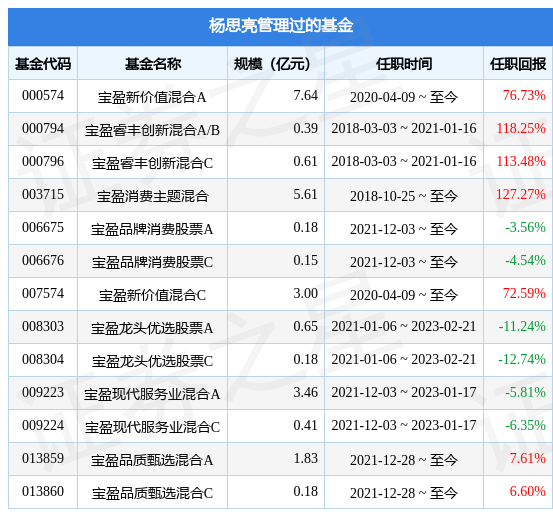Image resolution: width=553 pixels, height=517 pixels.
Task: Click tenure 2018-10-25 ~ 至今
Action: pos(404,196)
